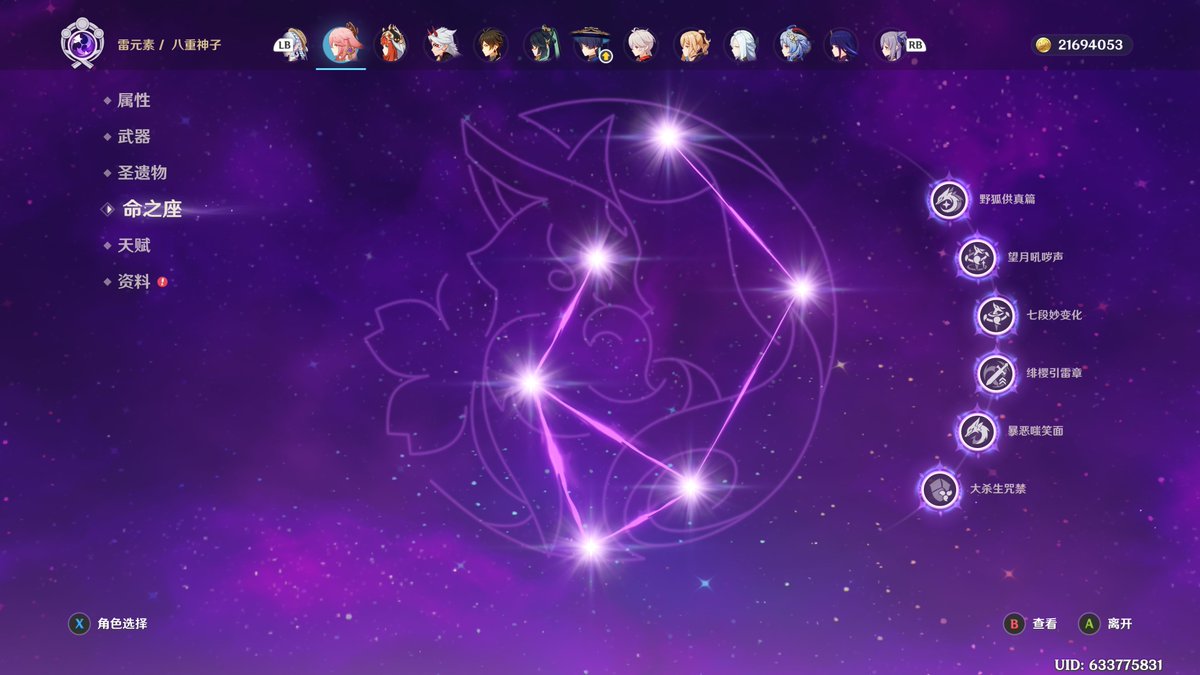
Task: Select Ganyu's blue-haired horned portrait
Action: click(x=794, y=45)
